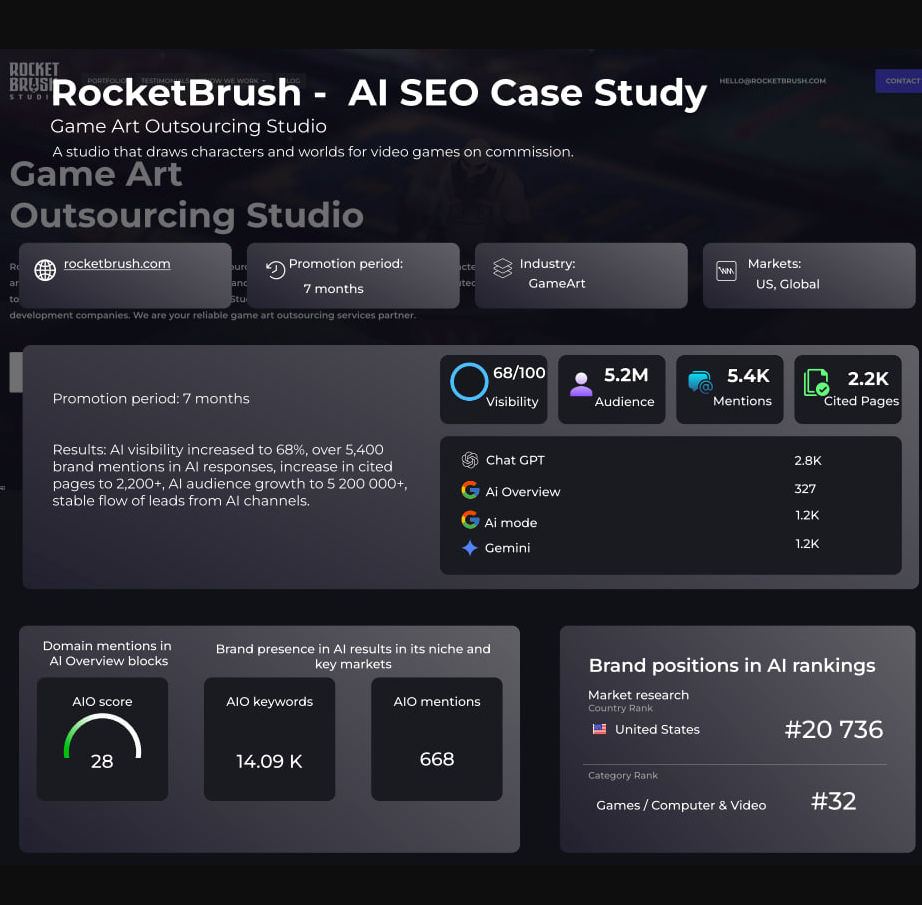
Task: Click the blue Visibility ring indicator
Action: [x=469, y=382]
